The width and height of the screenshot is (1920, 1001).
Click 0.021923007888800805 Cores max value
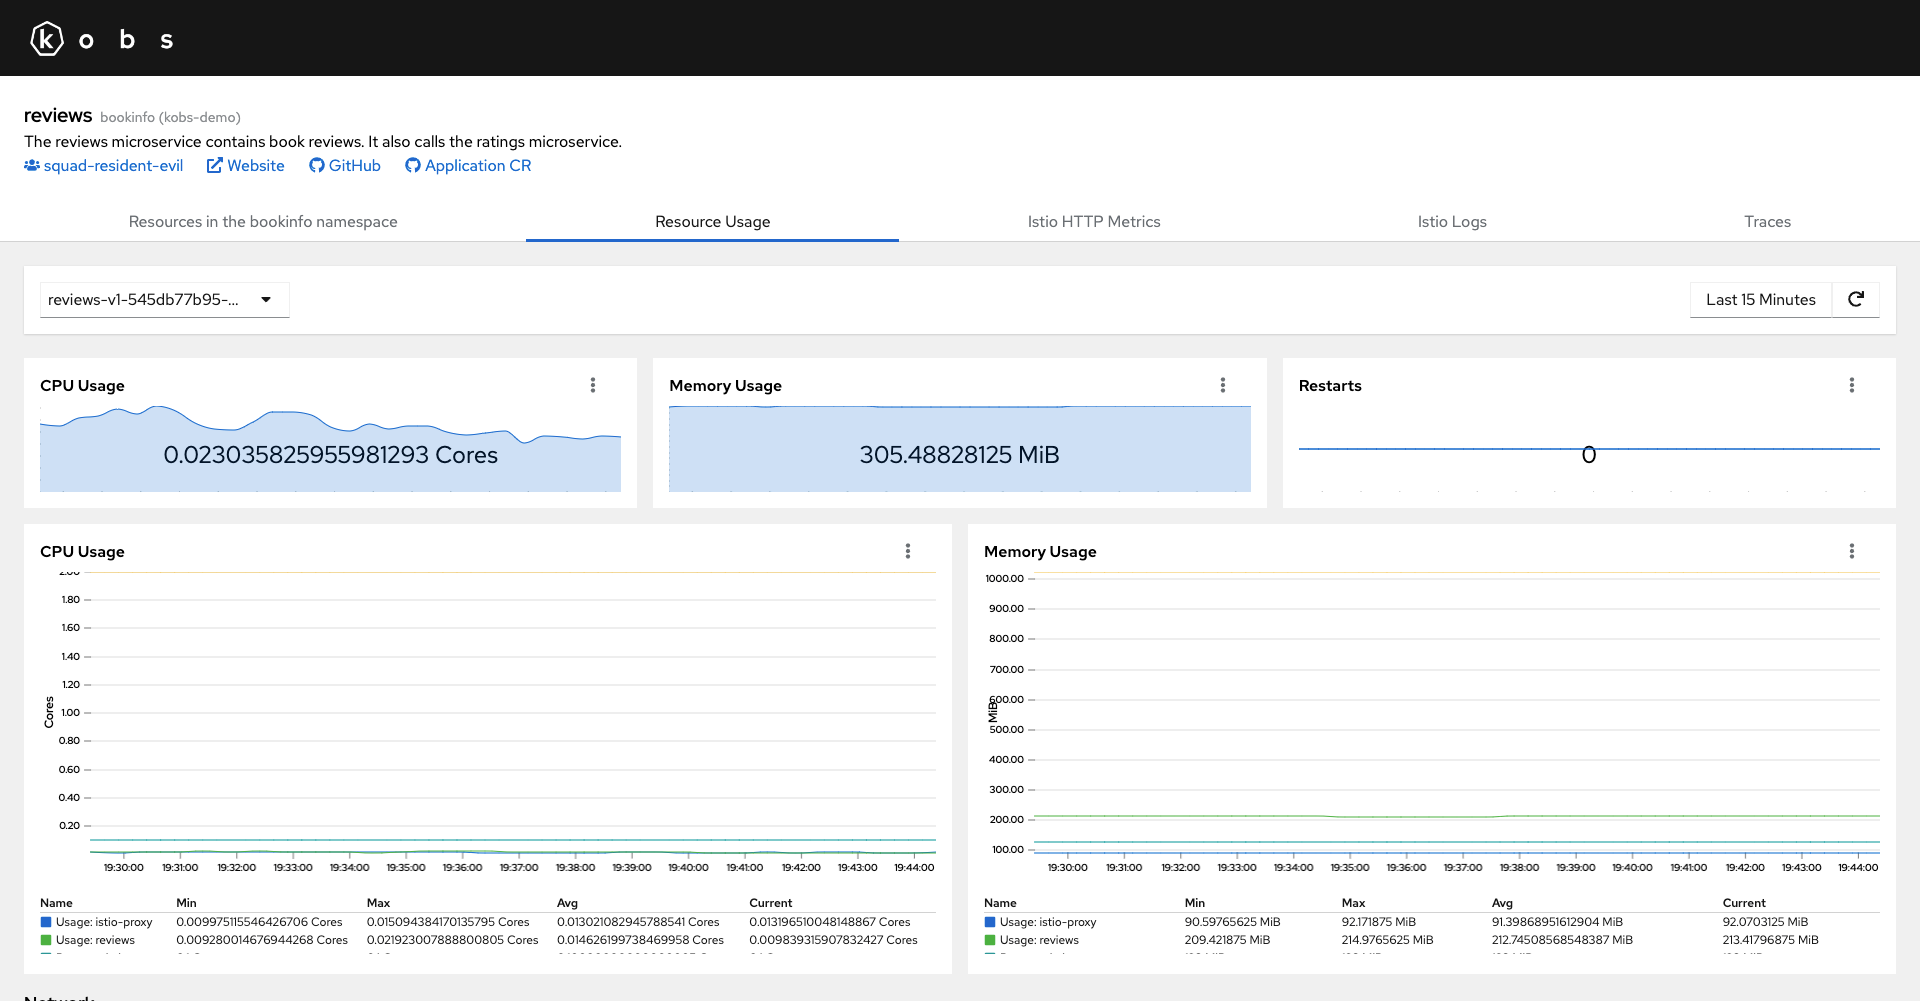point(452,940)
